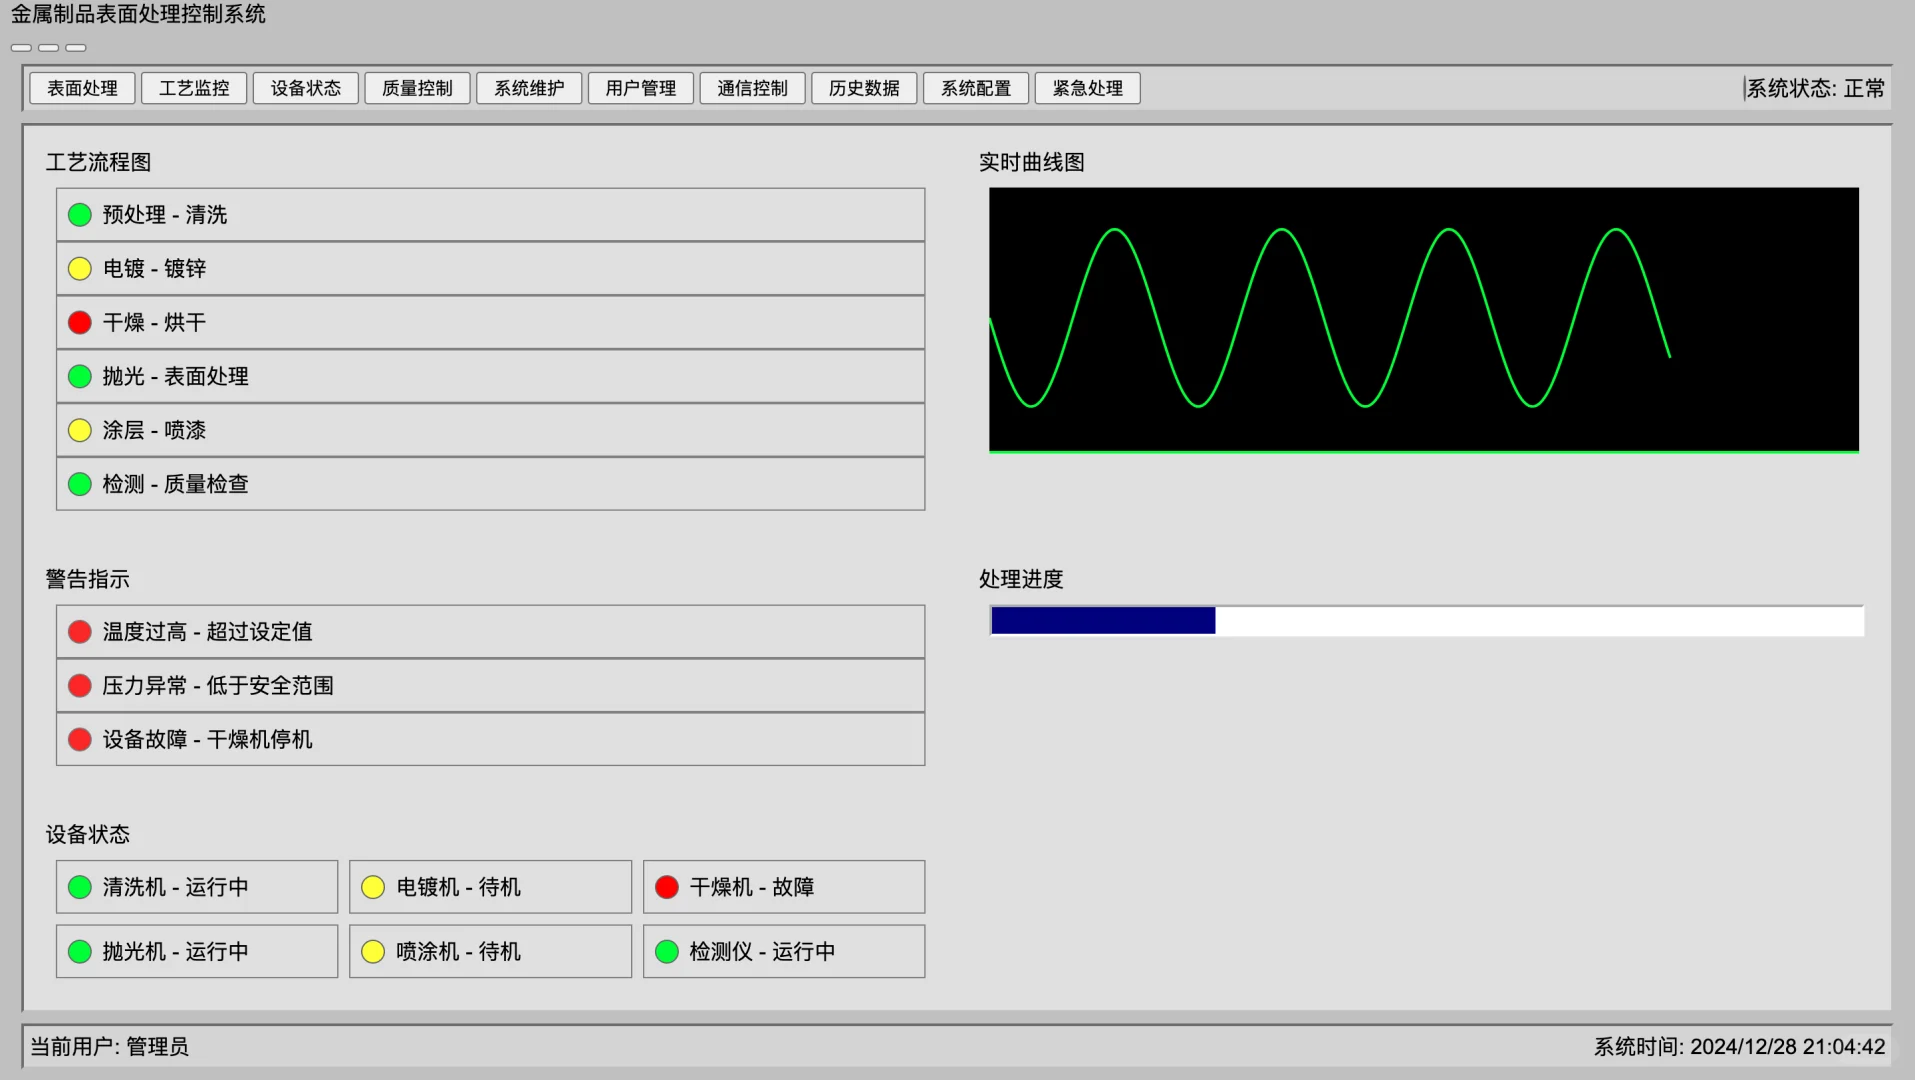Click green status light of 检测仪

click(667, 951)
